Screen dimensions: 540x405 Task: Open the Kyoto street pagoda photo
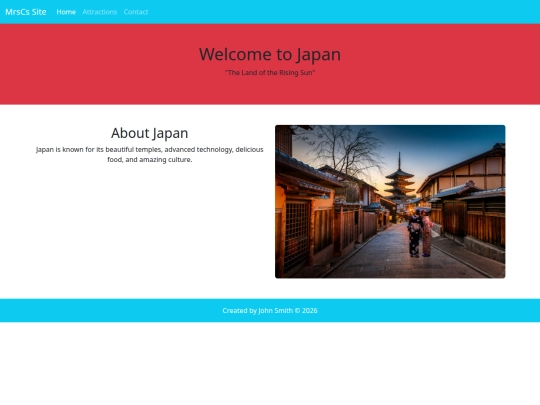point(390,201)
